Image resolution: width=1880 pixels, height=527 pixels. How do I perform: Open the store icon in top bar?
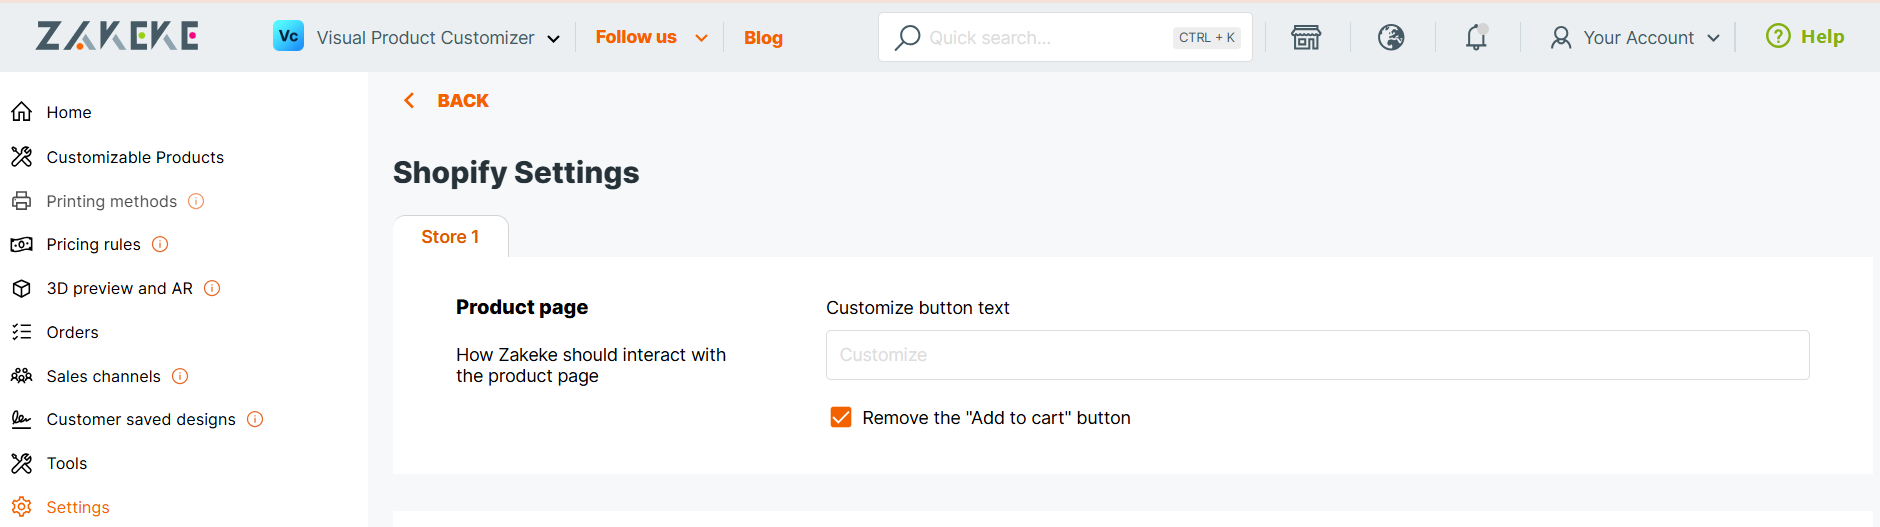click(x=1306, y=37)
